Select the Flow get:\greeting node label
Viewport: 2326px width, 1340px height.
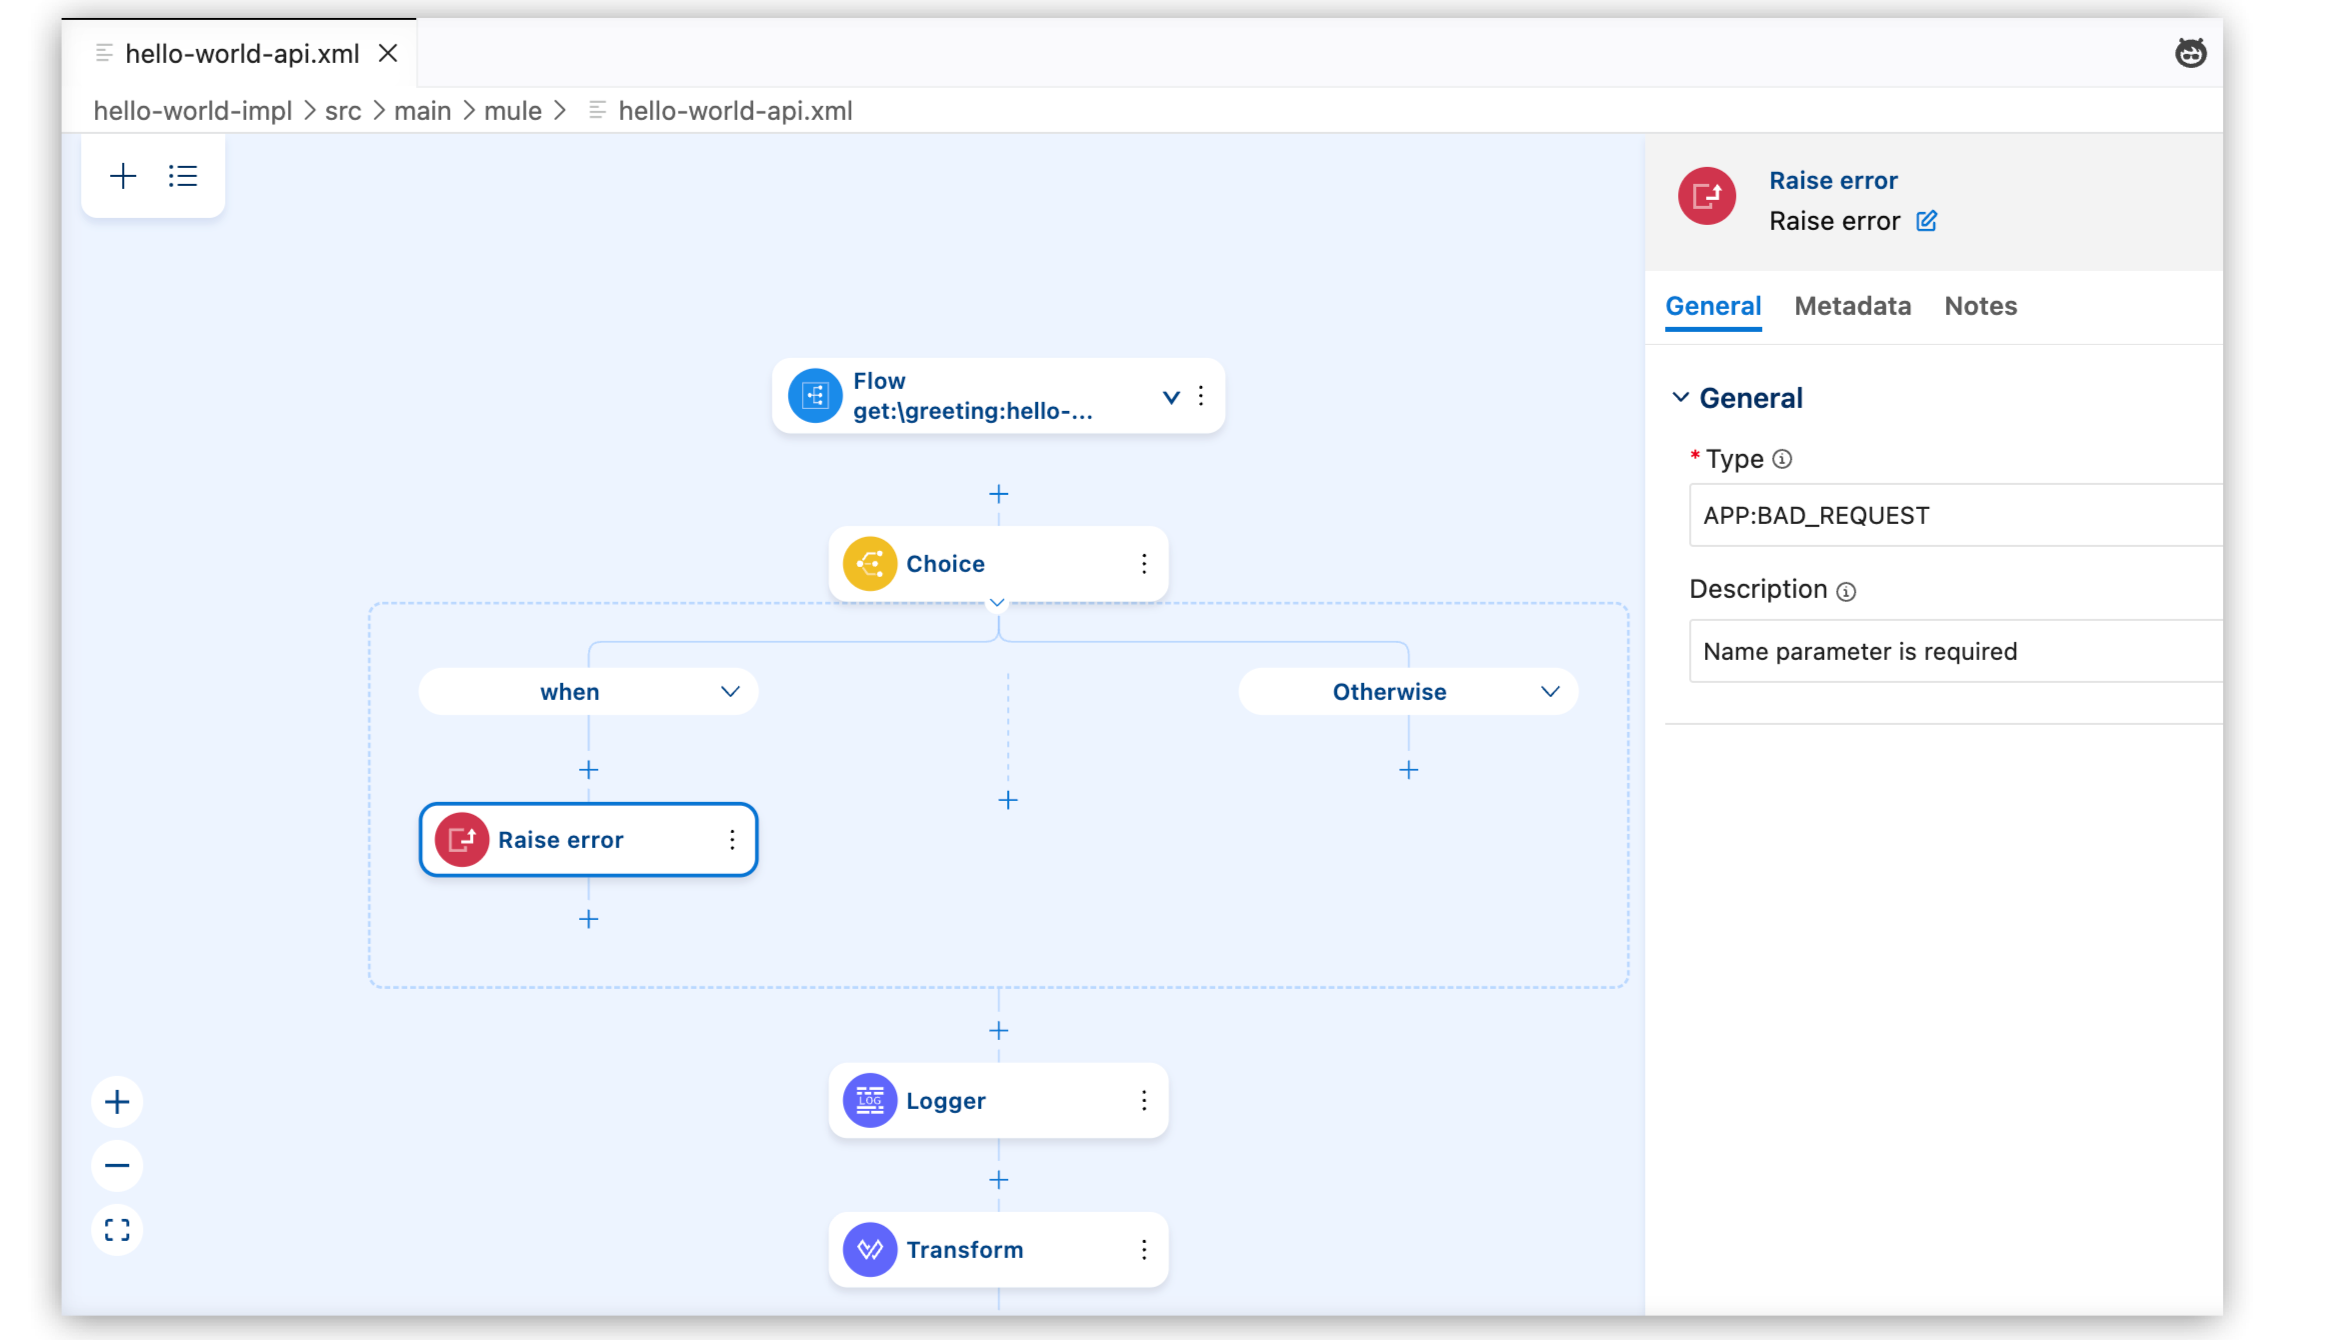click(x=973, y=396)
